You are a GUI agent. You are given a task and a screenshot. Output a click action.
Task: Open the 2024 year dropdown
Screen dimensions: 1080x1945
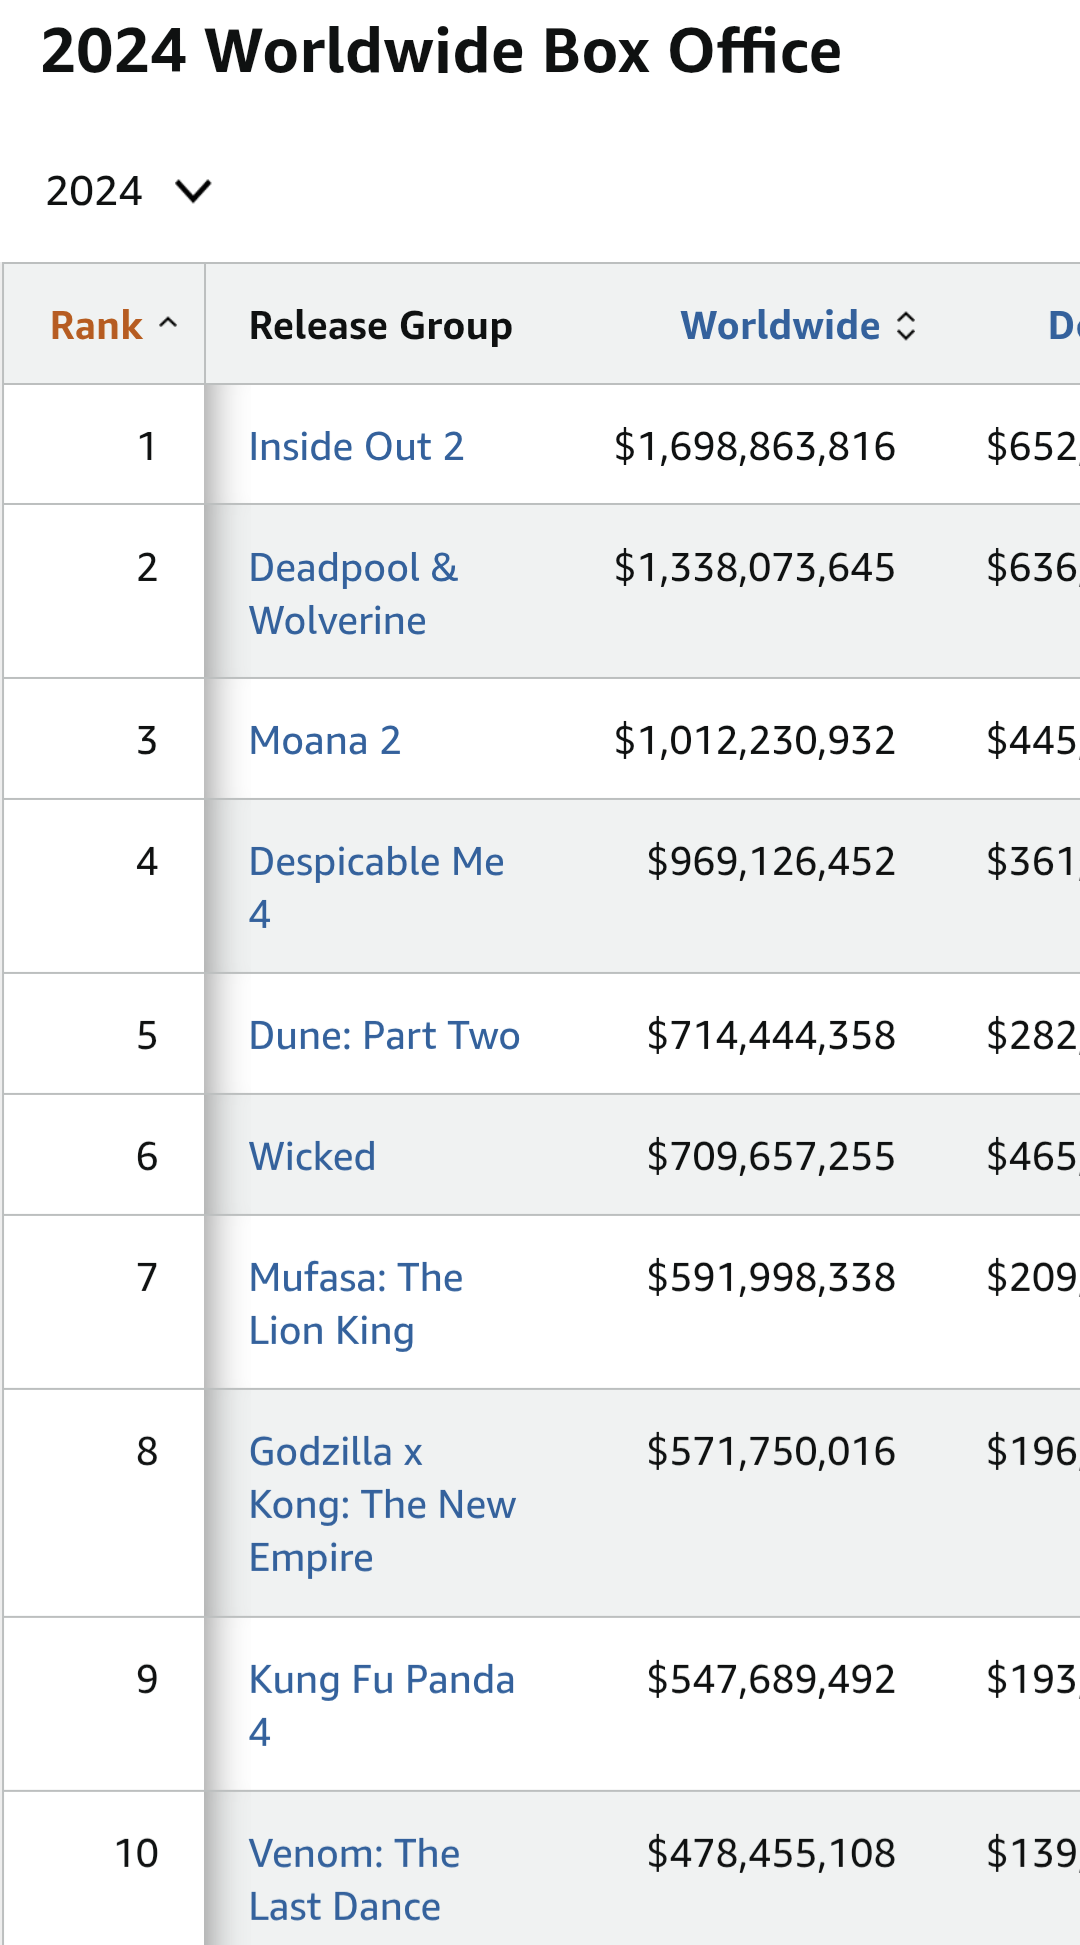pos(127,191)
